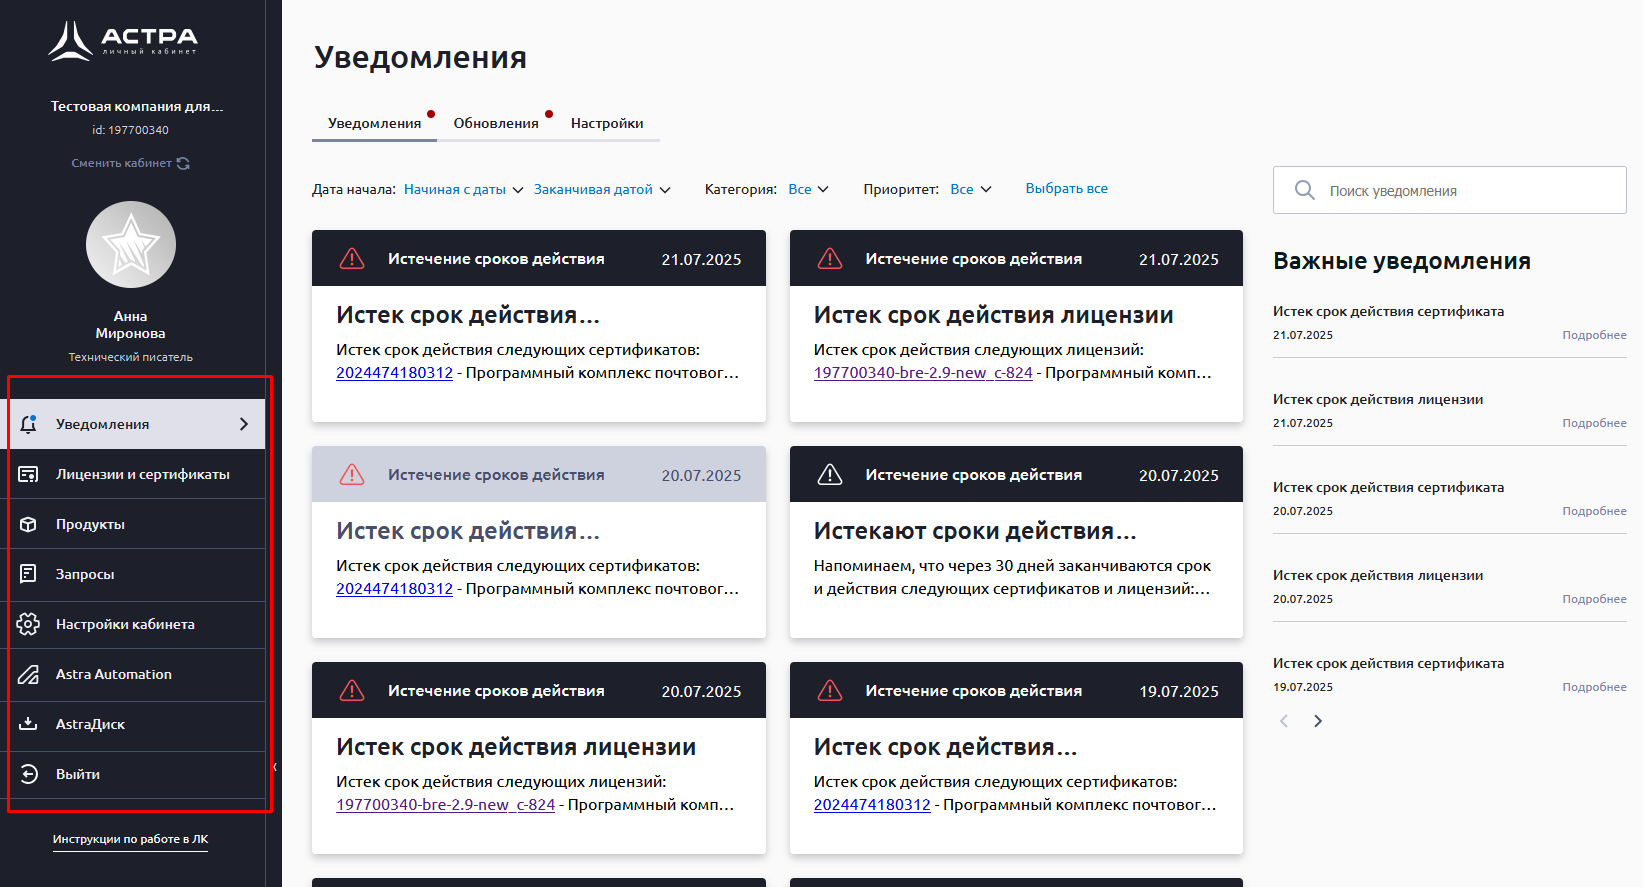Click Подробнее for 21.07.2025 certificate notice
Image resolution: width=1643 pixels, height=887 pixels.
1594,335
